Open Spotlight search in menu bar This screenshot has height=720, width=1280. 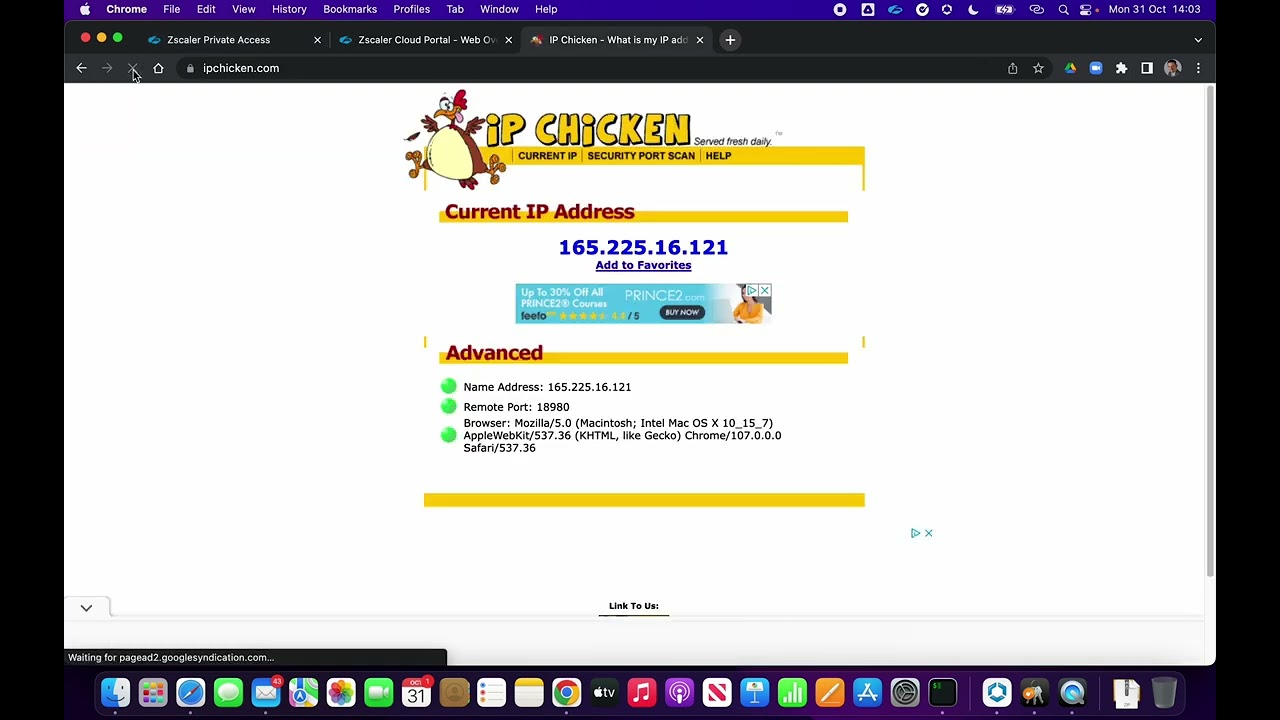pos(1063,9)
